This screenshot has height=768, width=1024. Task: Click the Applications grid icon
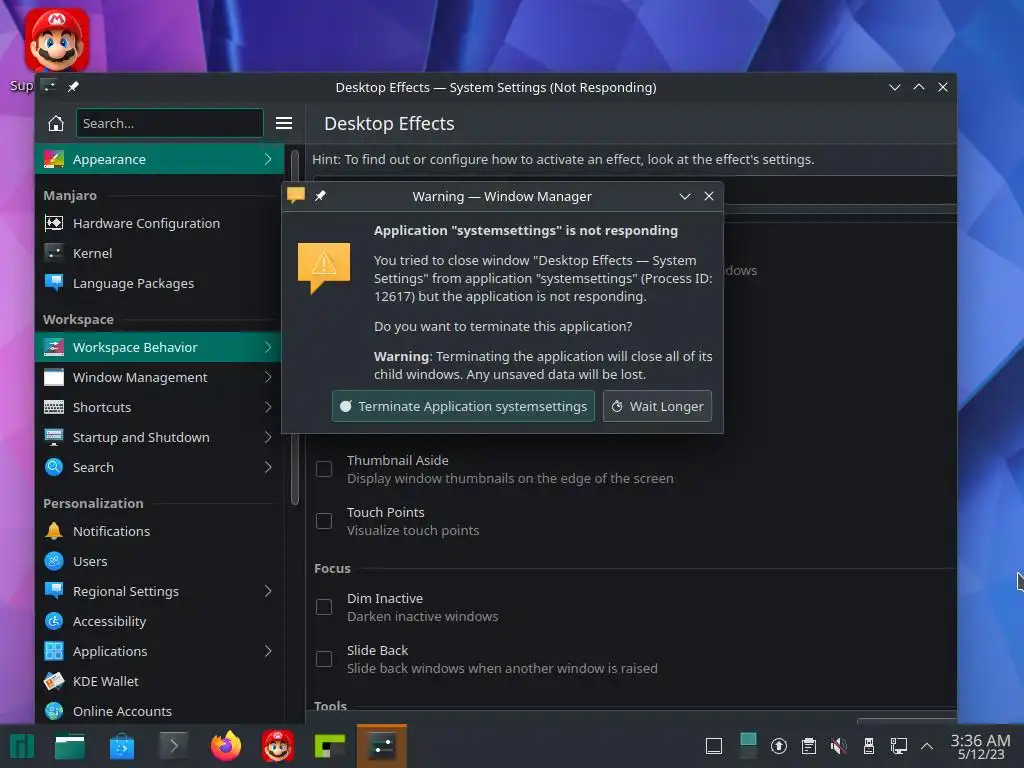tap(54, 651)
